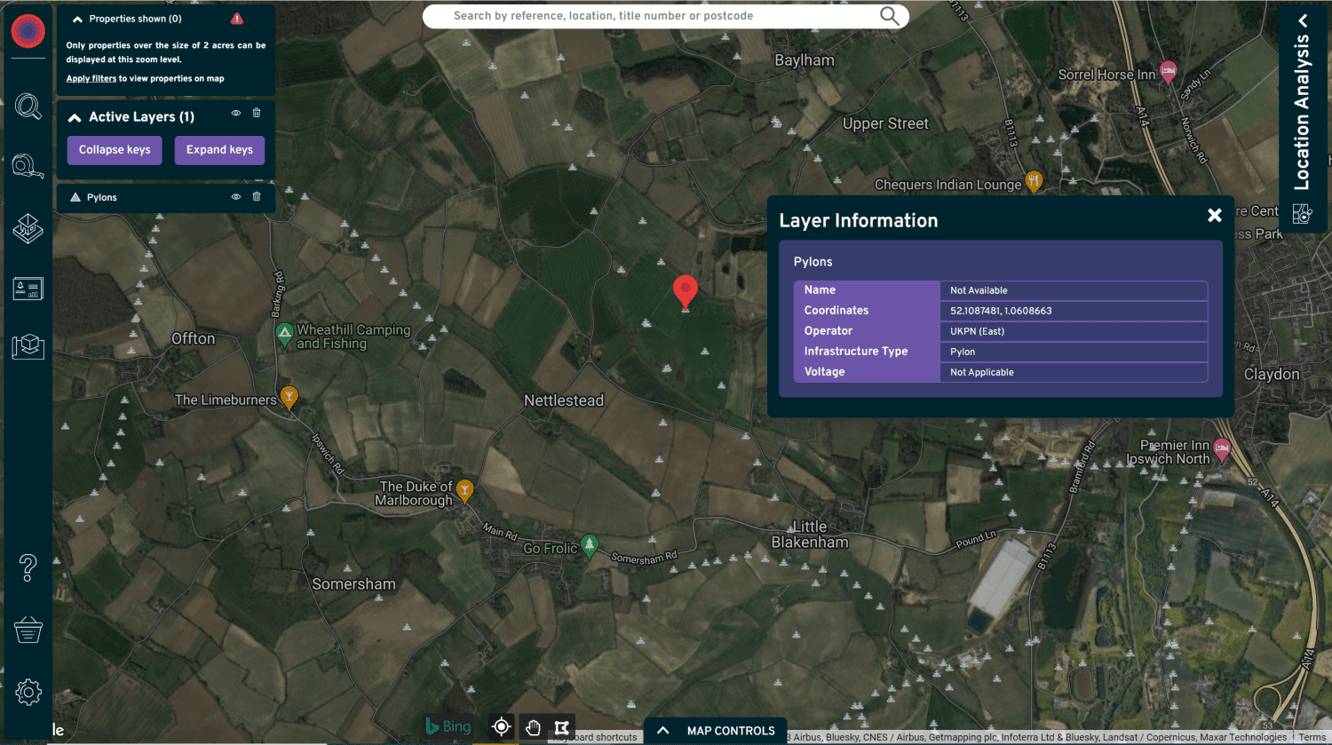Viewport: 1332px width, 745px height.
Task: Click the Apply filters link
Action: click(x=91, y=78)
